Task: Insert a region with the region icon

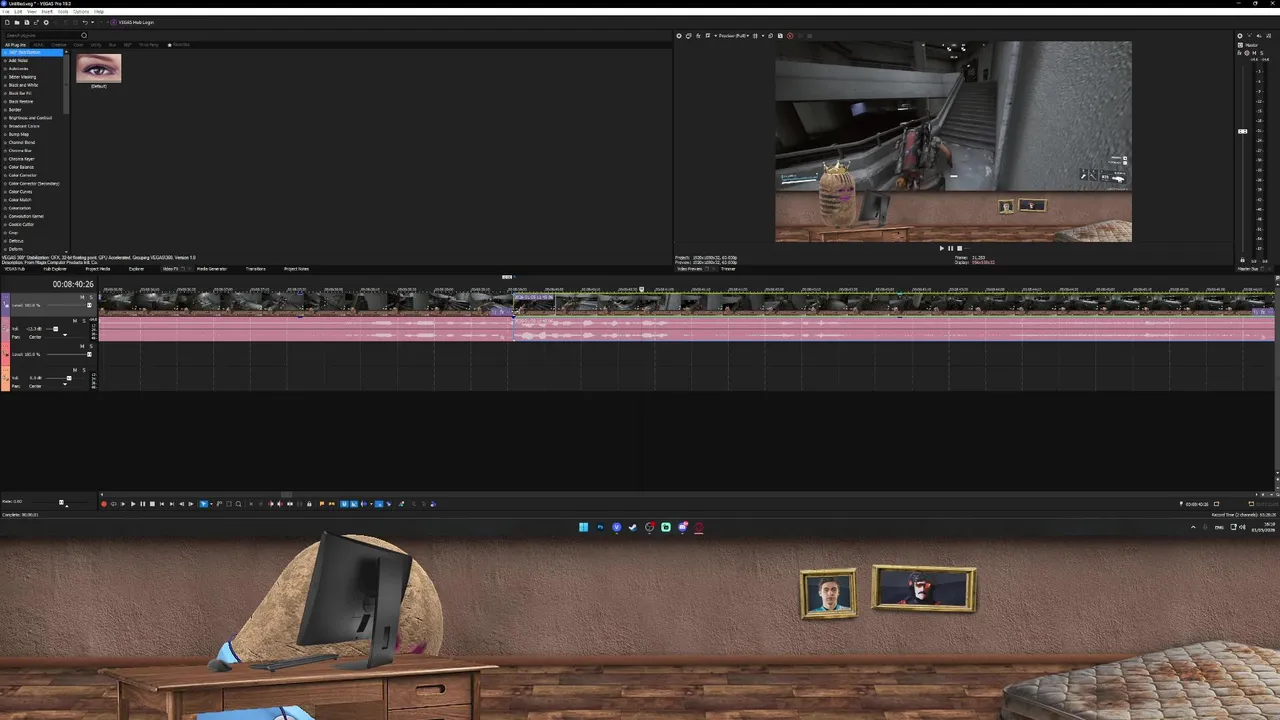Action: 332,504
